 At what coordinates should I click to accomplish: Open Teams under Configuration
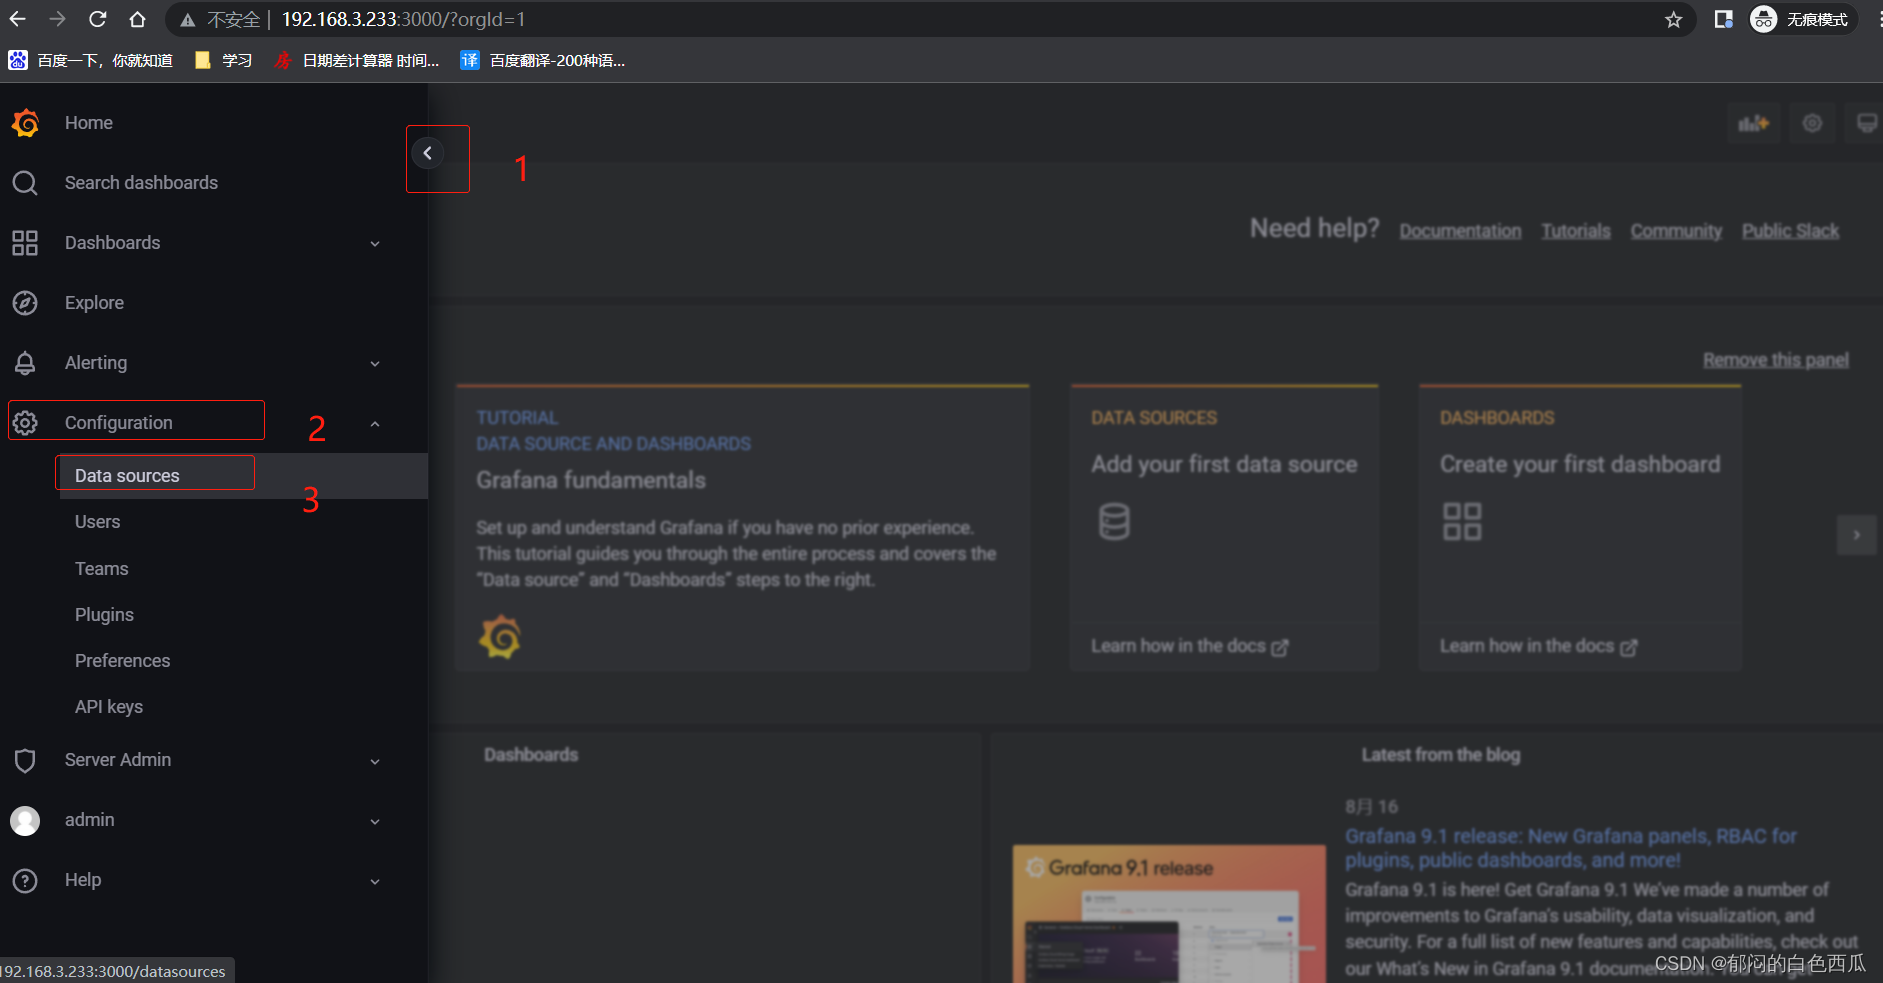(x=101, y=569)
